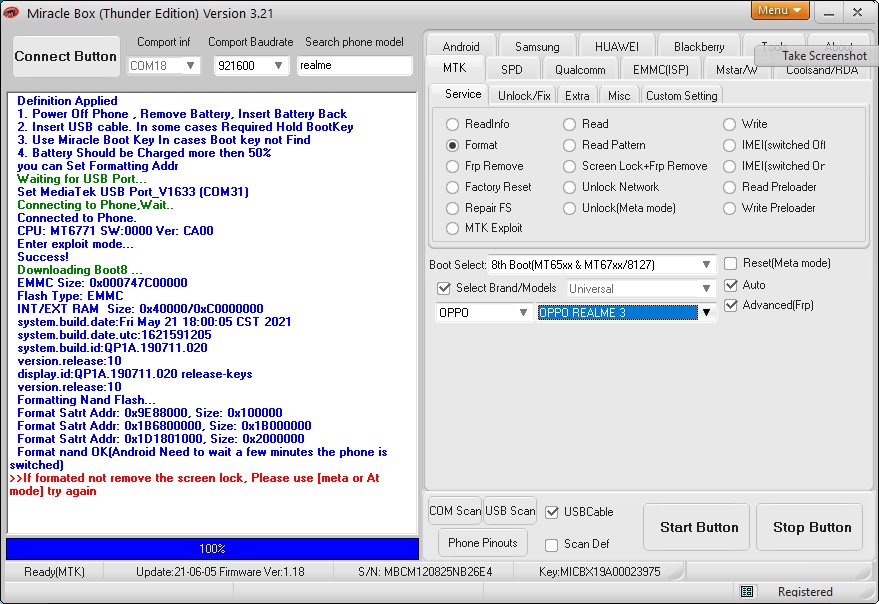Image resolution: width=879 pixels, height=604 pixels.
Task: Switch to the Blackberry tab
Action: (x=699, y=47)
